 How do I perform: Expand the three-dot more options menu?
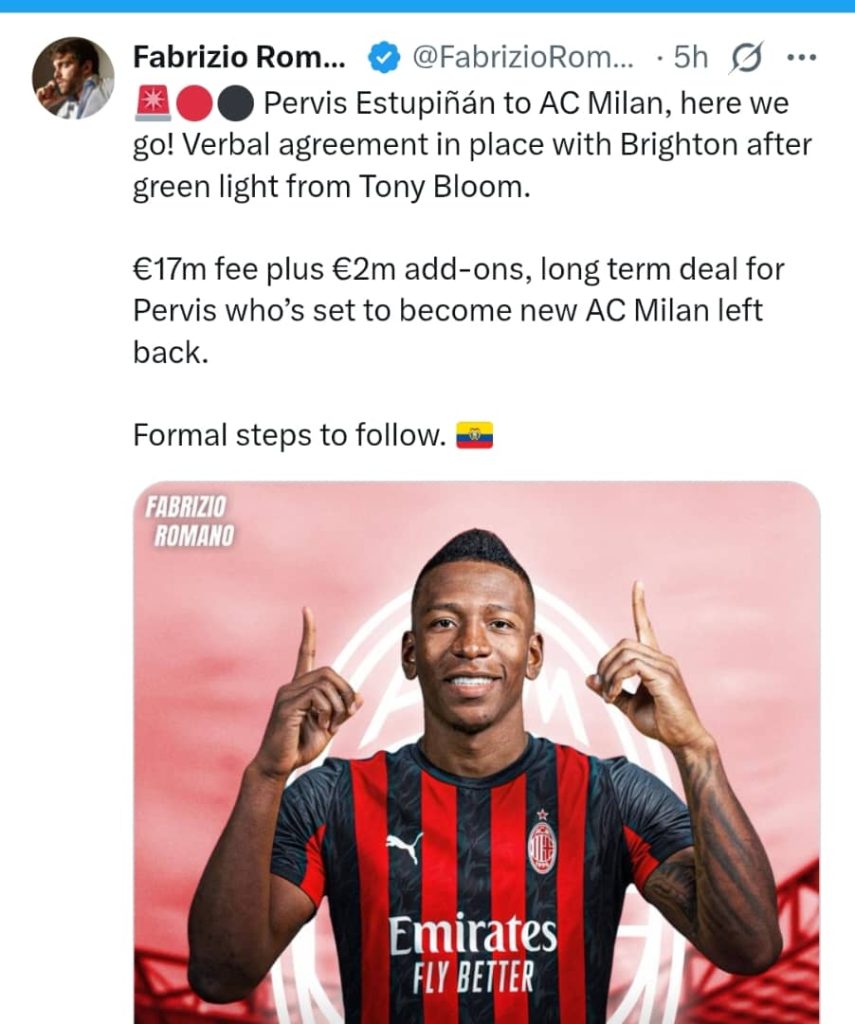pos(802,57)
